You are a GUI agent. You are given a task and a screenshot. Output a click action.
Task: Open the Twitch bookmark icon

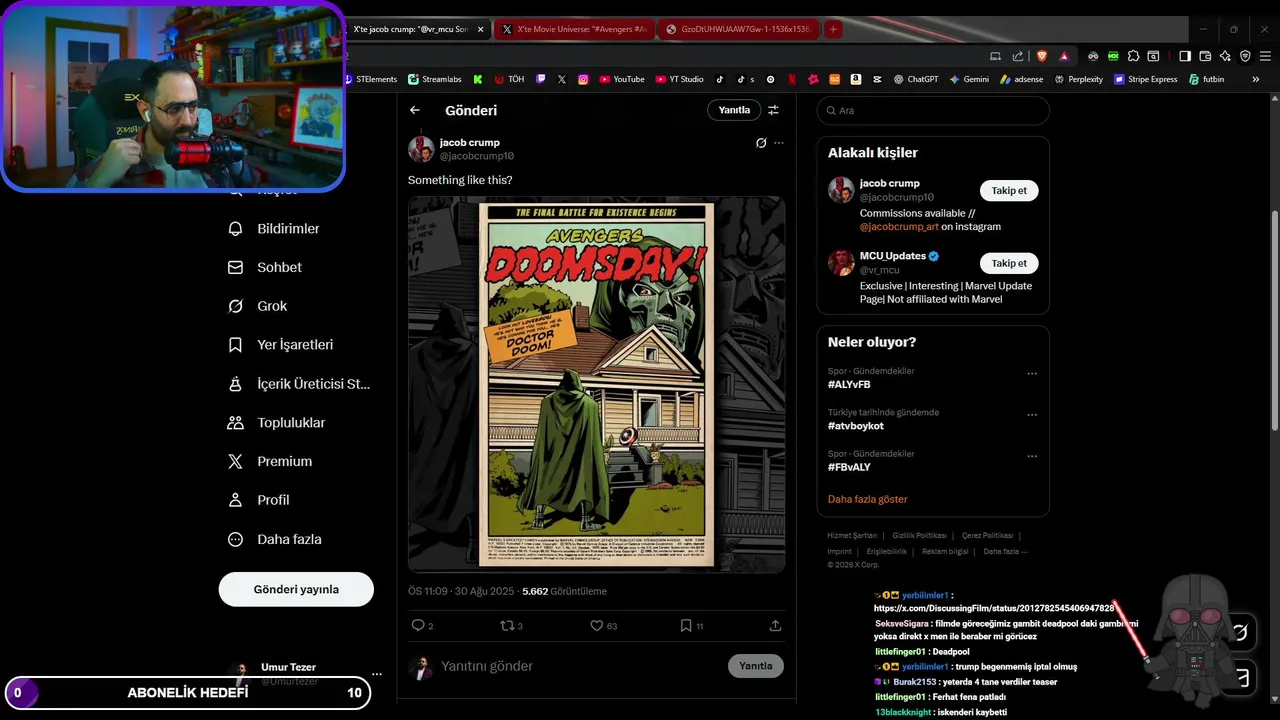coord(541,79)
